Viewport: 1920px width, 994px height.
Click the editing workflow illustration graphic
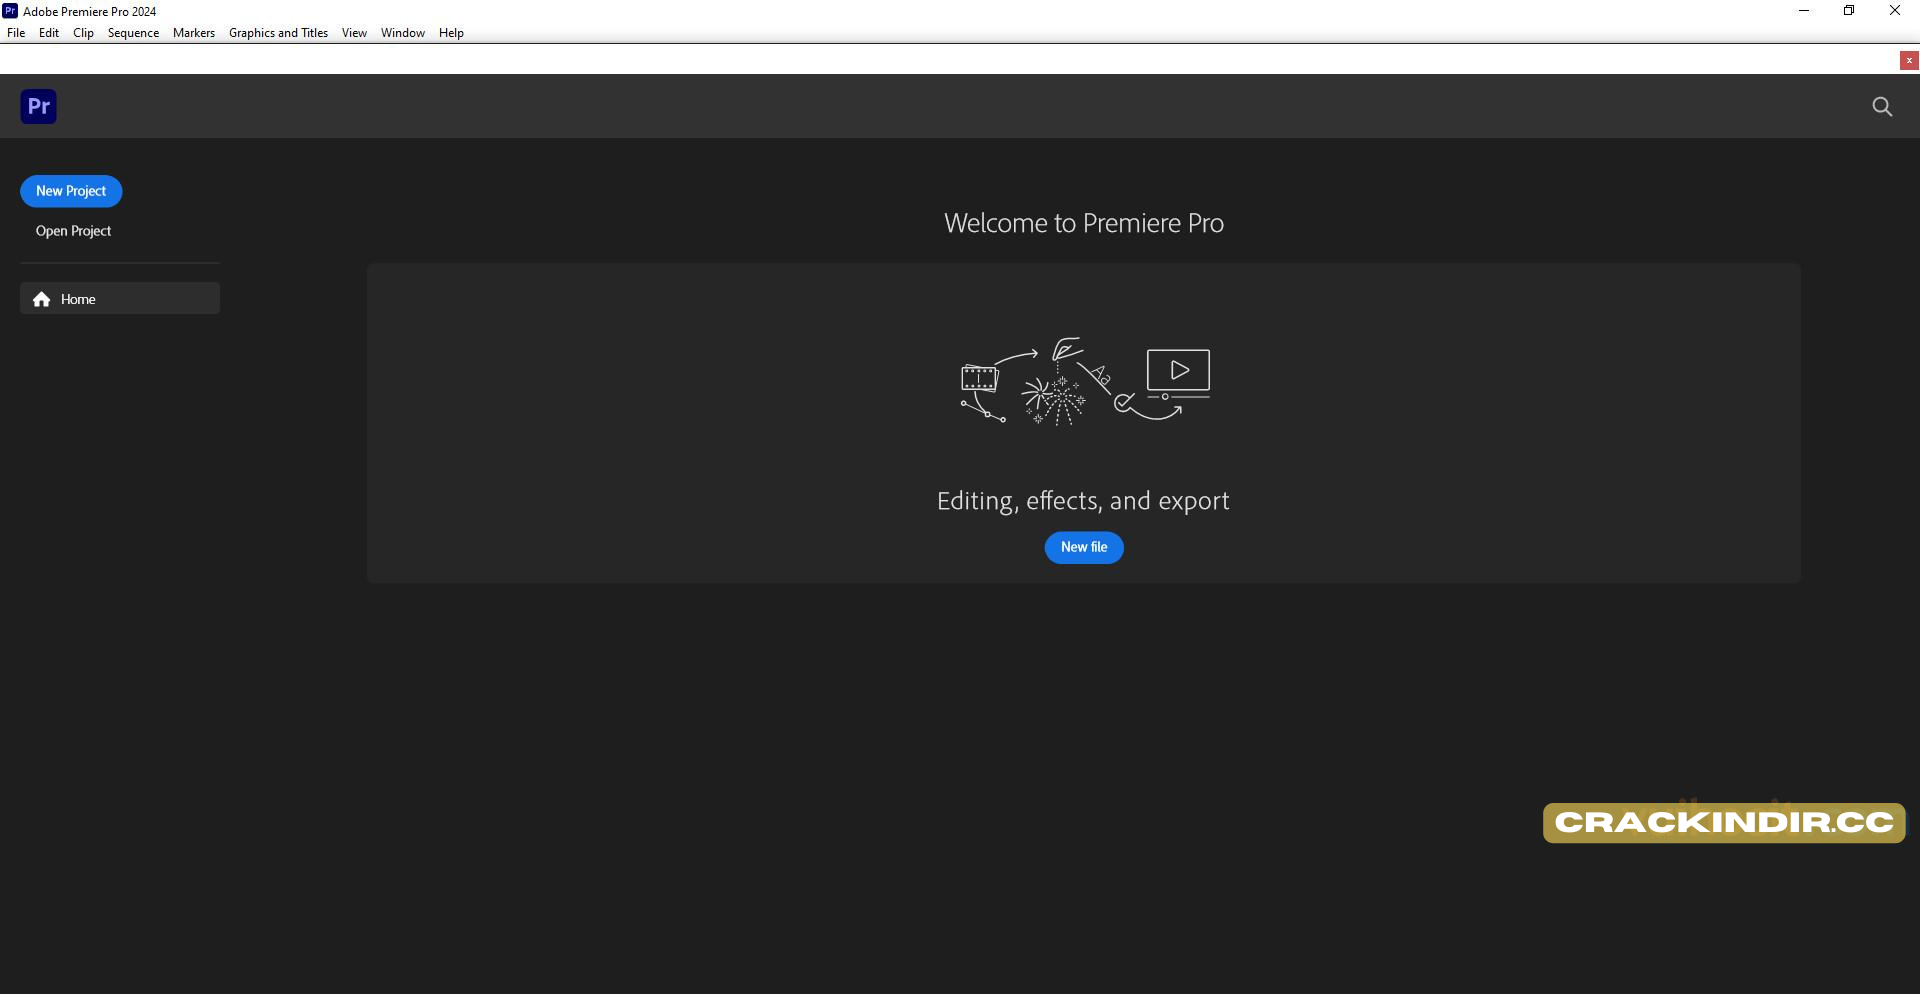click(x=1085, y=382)
